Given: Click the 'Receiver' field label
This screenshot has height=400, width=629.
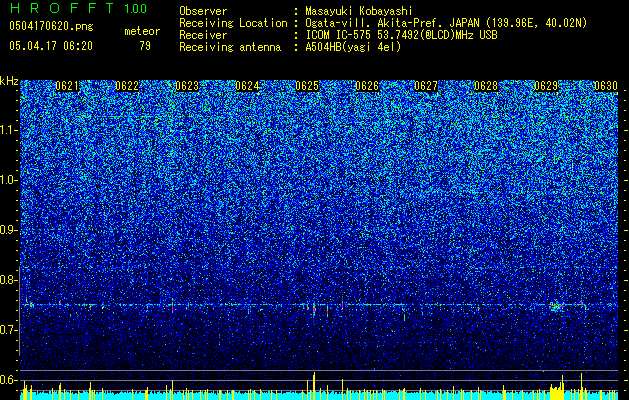Looking at the screenshot, I should 203,35.
